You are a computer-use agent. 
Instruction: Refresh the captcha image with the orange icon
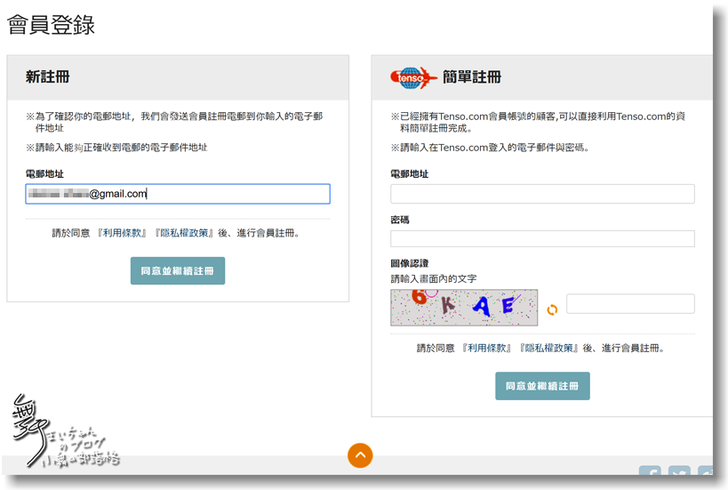pos(551,310)
